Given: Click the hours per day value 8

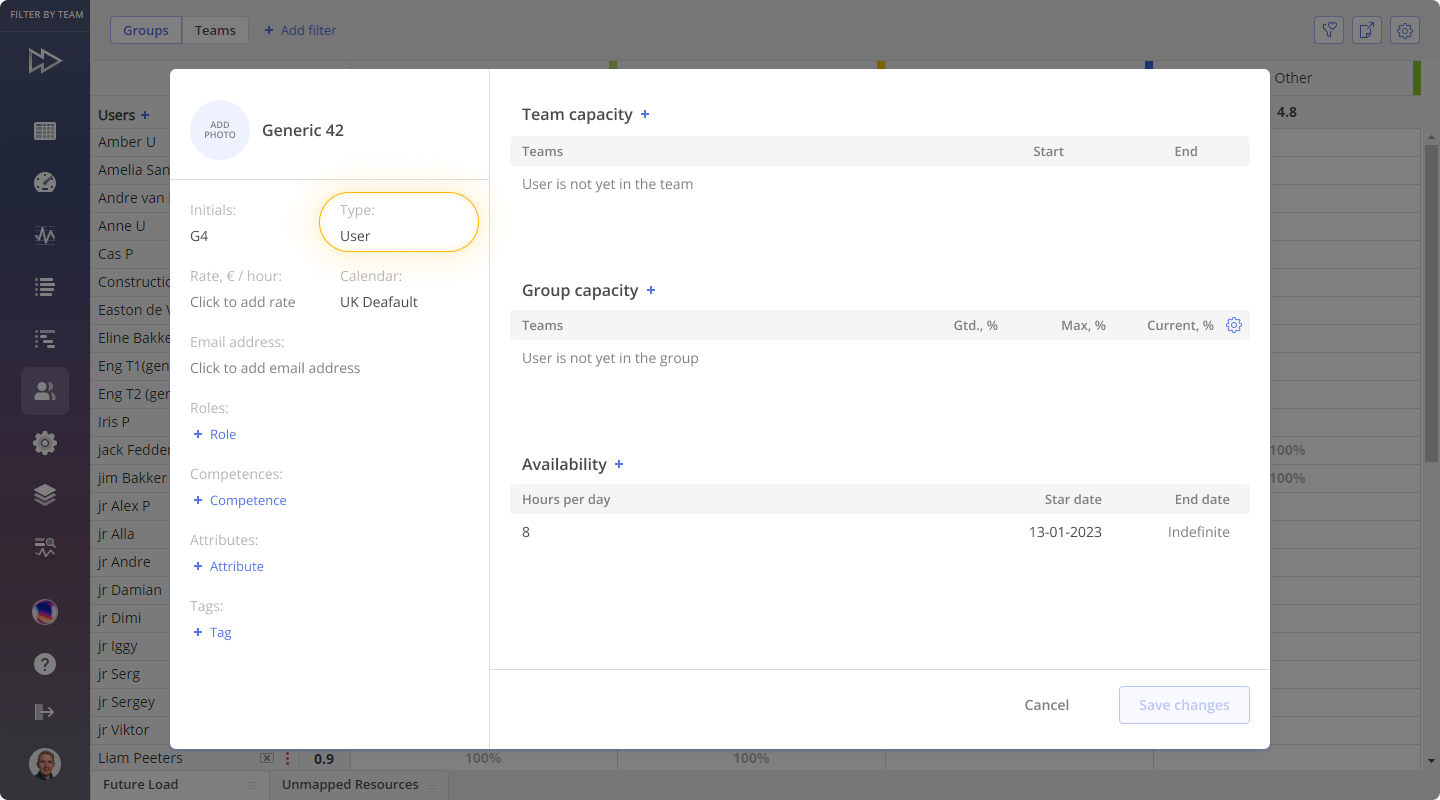Looking at the screenshot, I should [526, 532].
